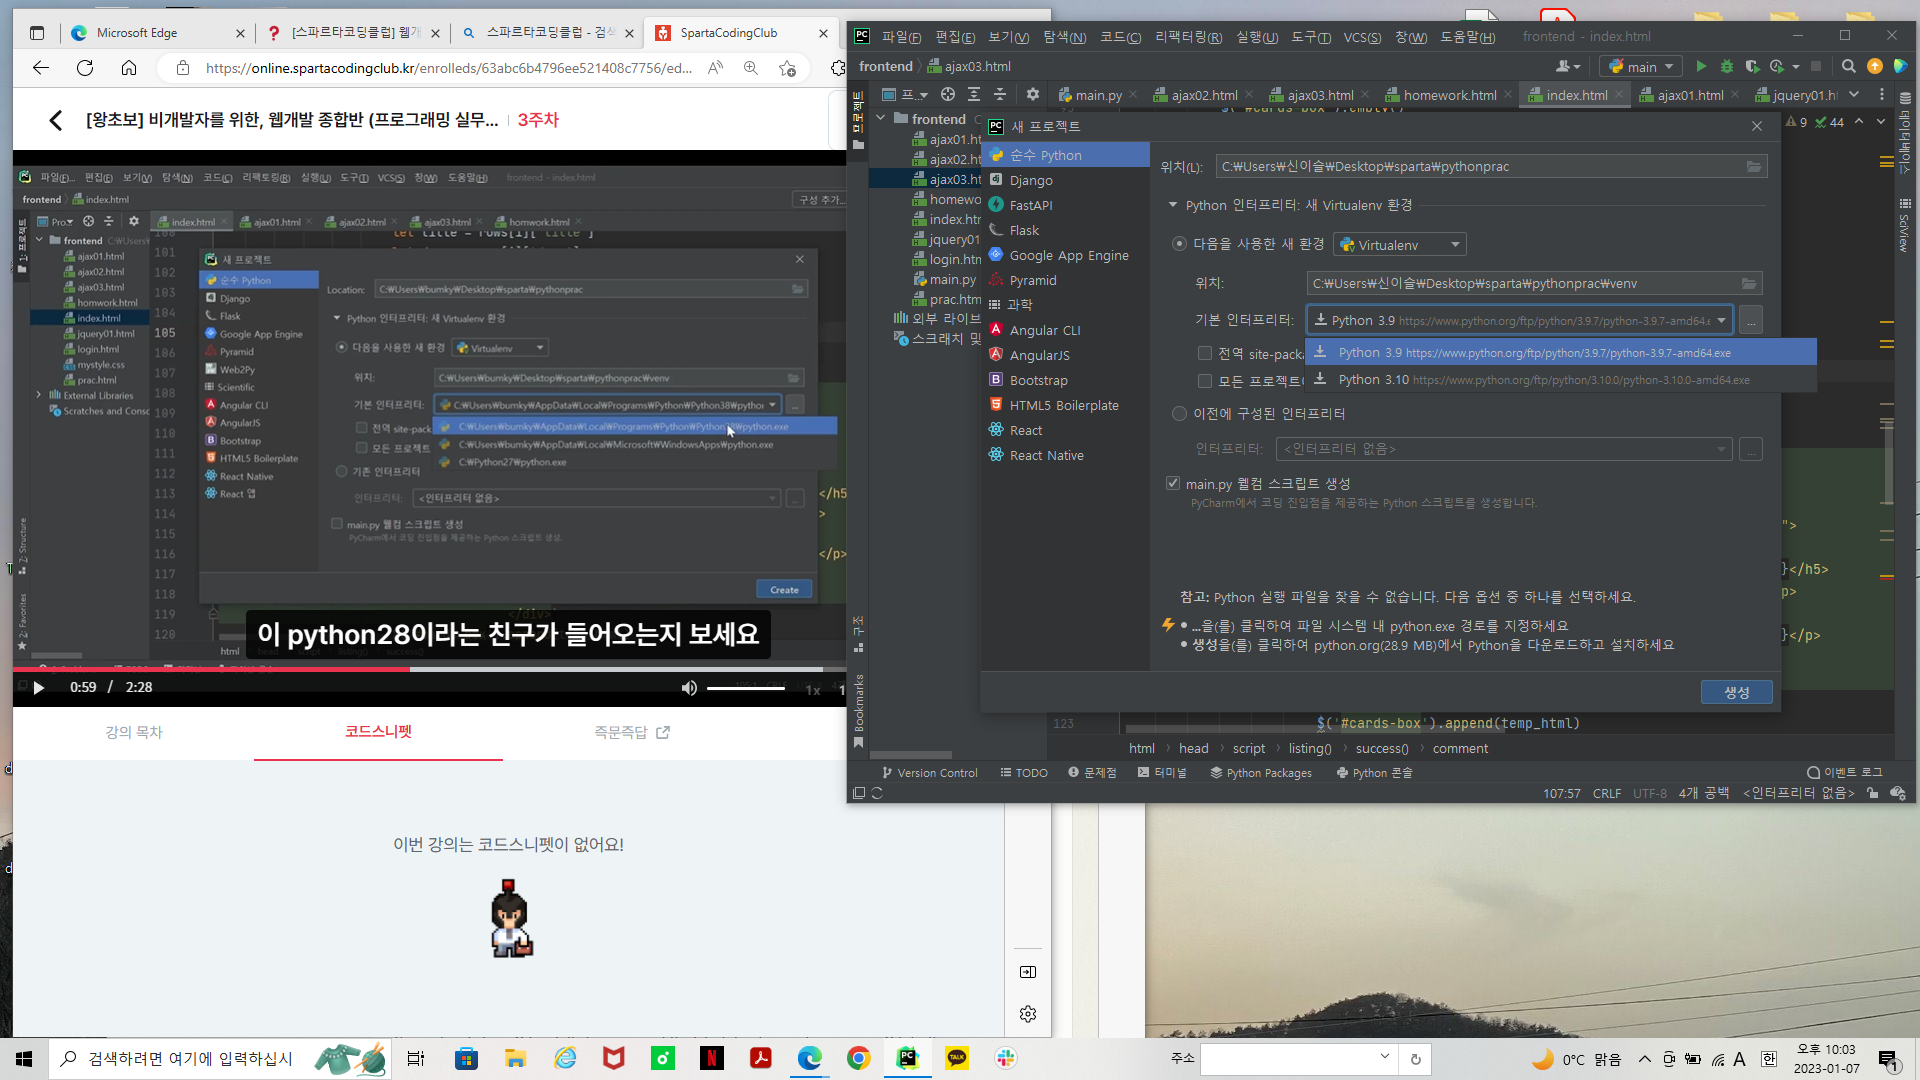Seek on the video progress bar
Image resolution: width=1920 pixels, height=1080 pixels.
point(430,669)
